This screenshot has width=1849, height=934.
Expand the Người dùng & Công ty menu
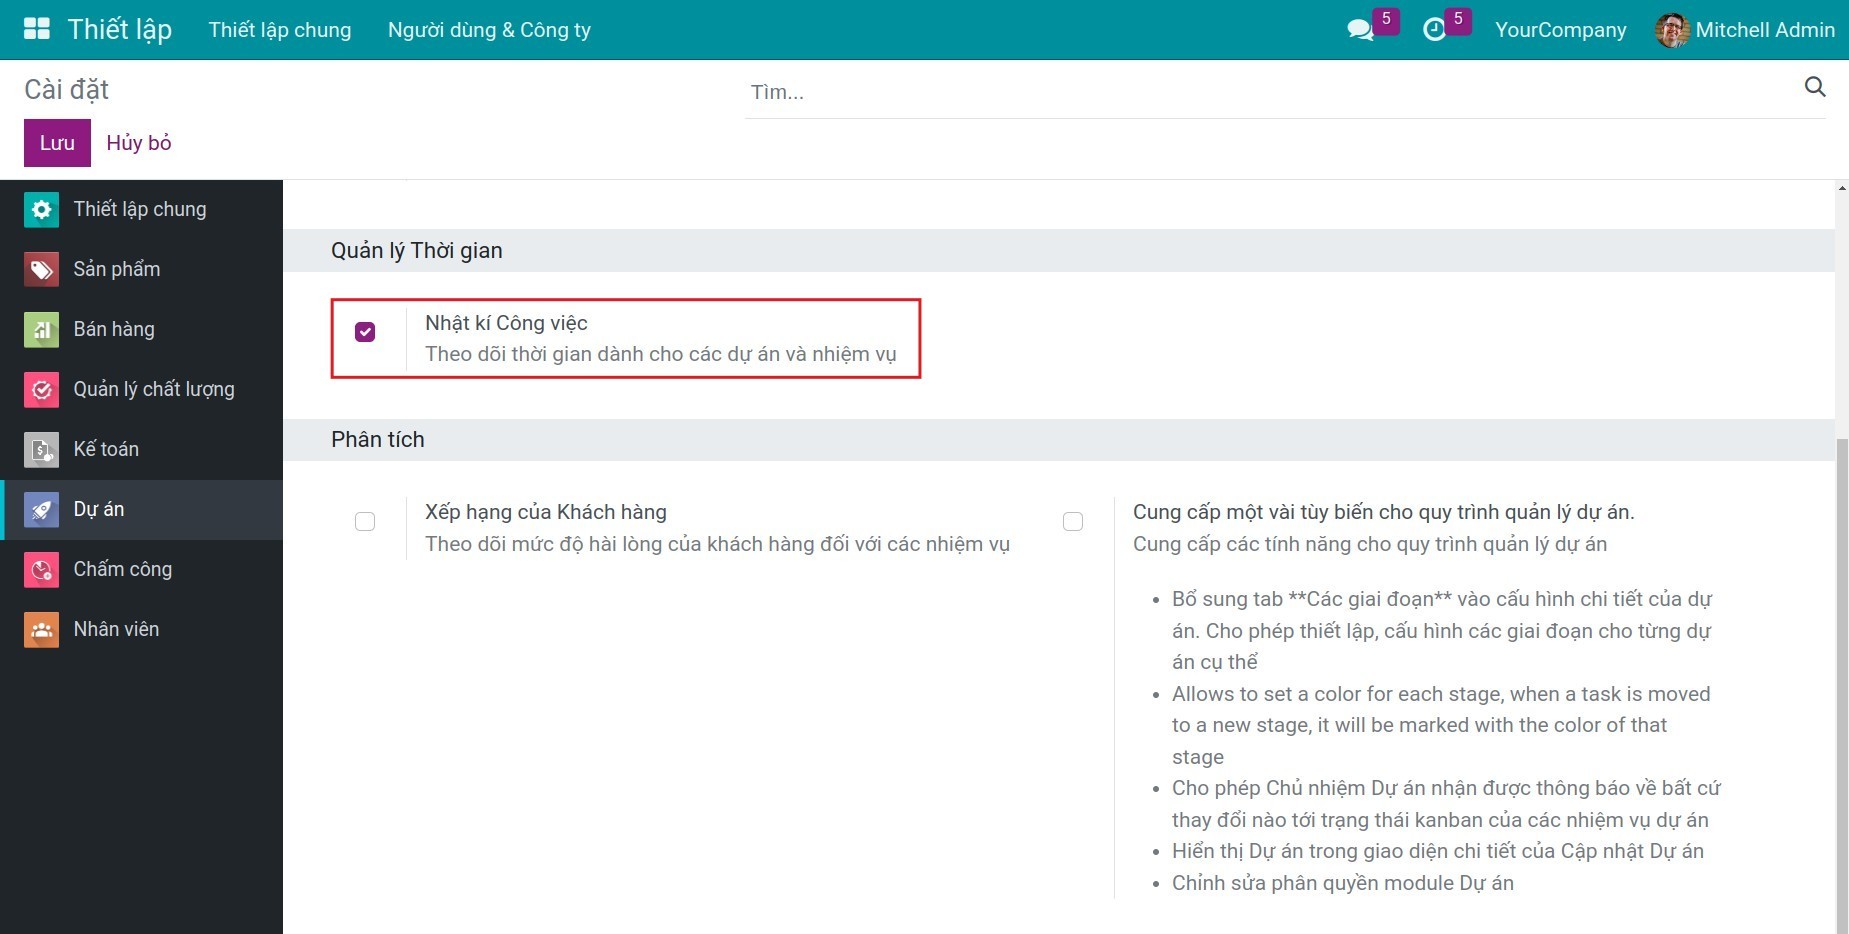489,30
